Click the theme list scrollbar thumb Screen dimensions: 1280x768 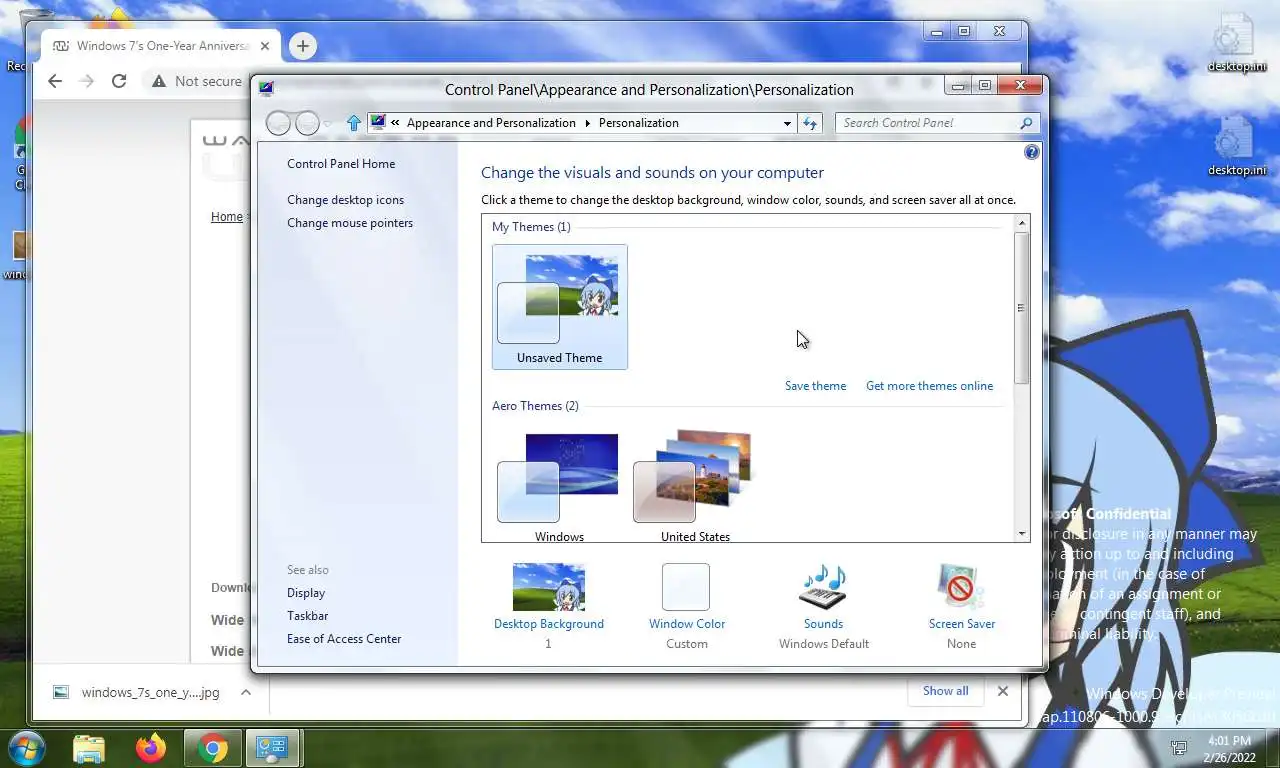(x=1022, y=308)
